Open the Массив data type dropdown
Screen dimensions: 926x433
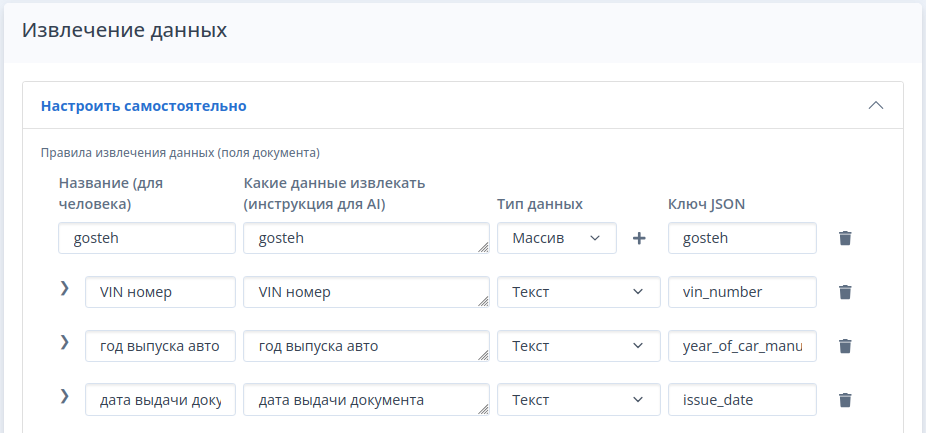click(x=556, y=238)
